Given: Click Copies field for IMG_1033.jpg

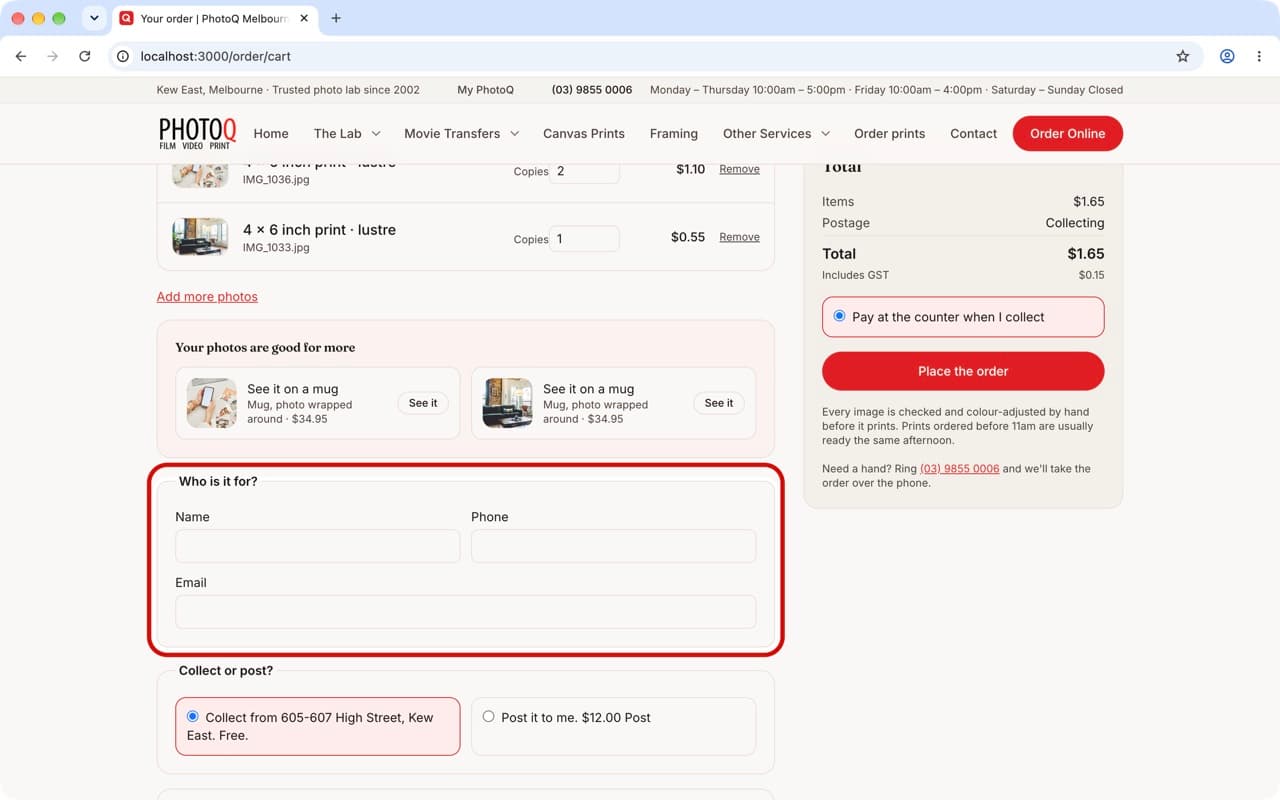Looking at the screenshot, I should (x=584, y=239).
